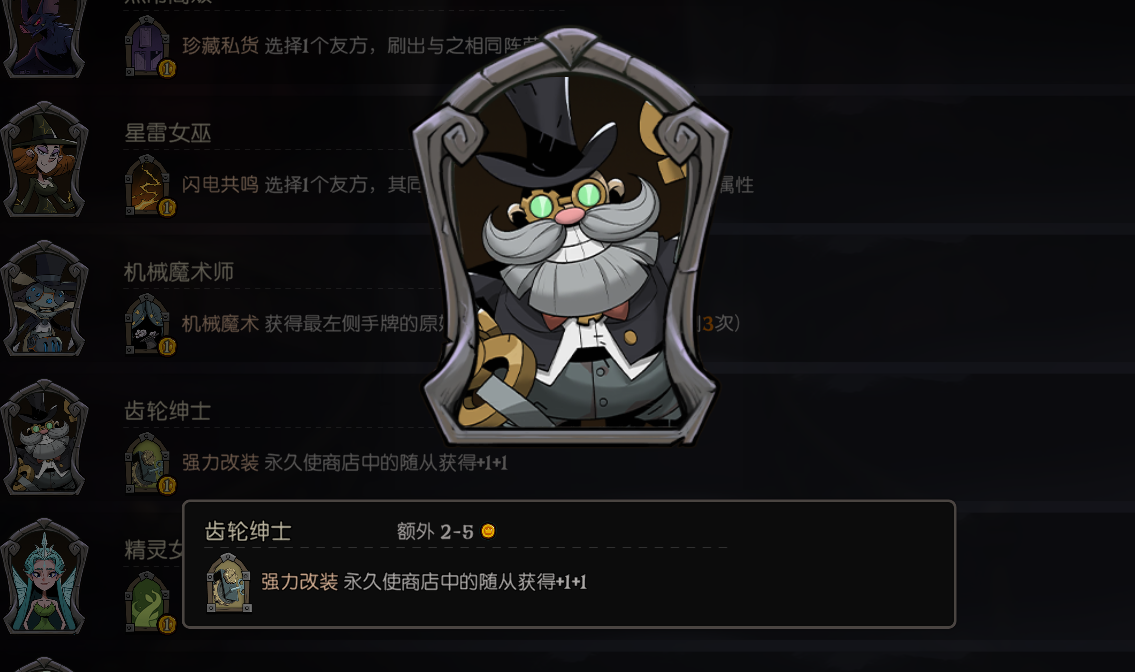Select the 星雷女巫 witch portrait
Viewport: 1135px width, 672px height.
point(44,159)
